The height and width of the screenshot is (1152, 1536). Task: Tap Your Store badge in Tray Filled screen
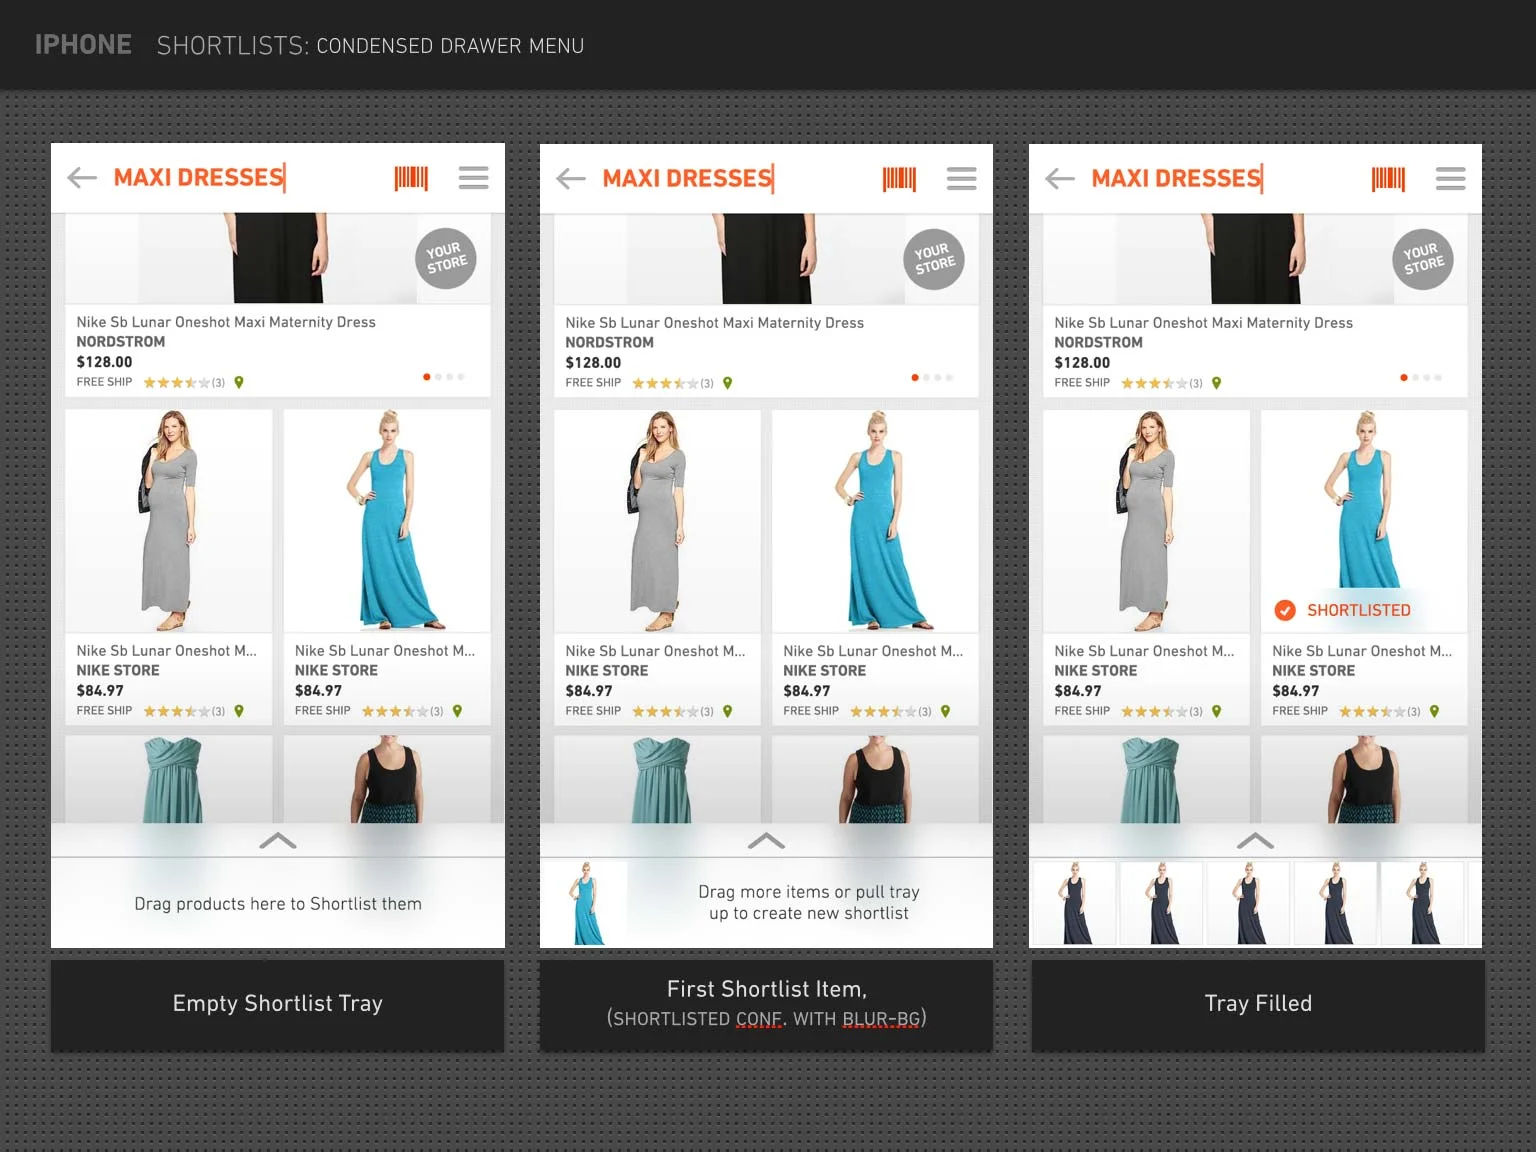click(1422, 259)
